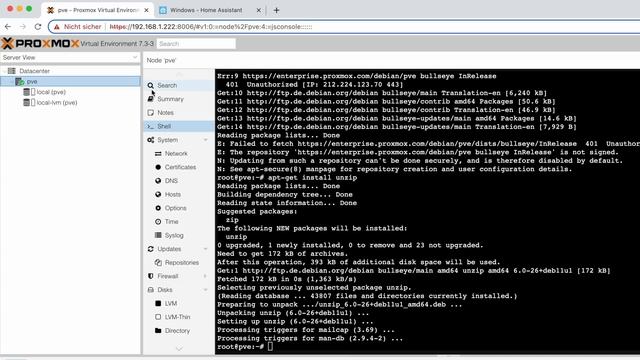Select local (pve) storage
The width and height of the screenshot is (640, 360).
[x=51, y=92]
